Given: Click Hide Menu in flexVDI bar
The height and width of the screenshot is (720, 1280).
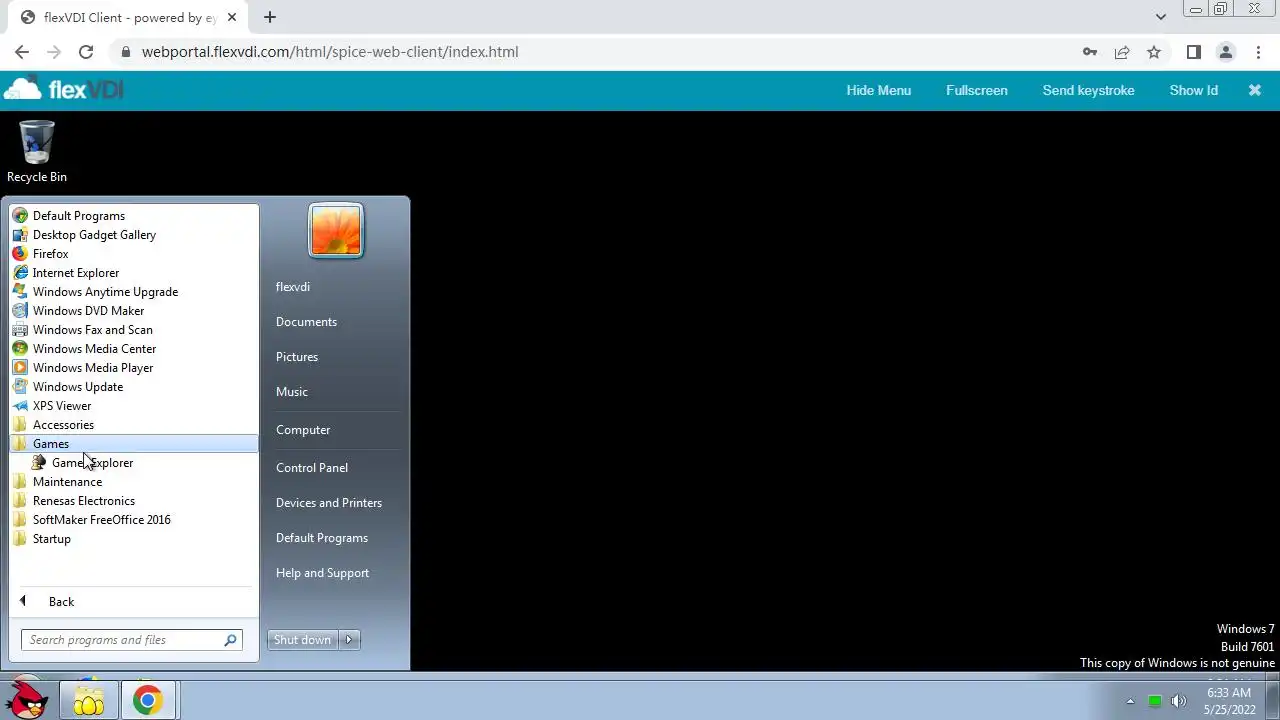Looking at the screenshot, I should 879,90.
